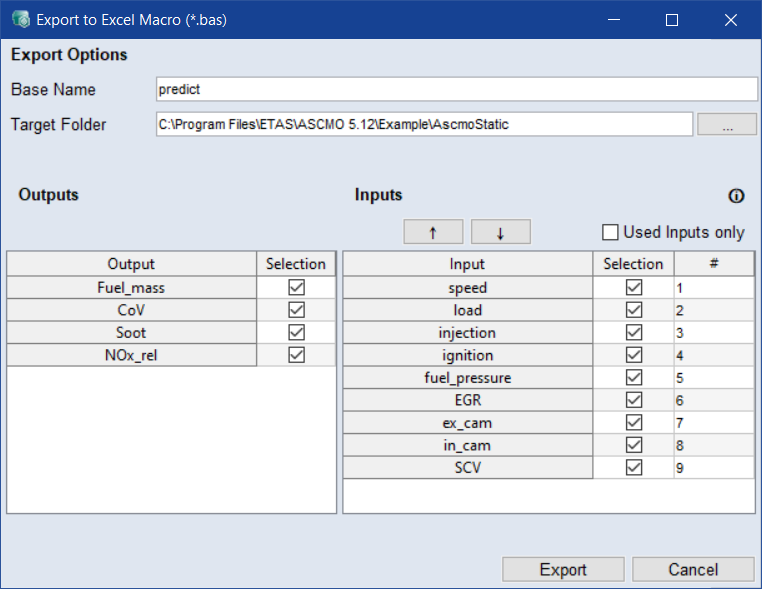Move selected input up with arrow button
762x589 pixels.
[x=433, y=232]
